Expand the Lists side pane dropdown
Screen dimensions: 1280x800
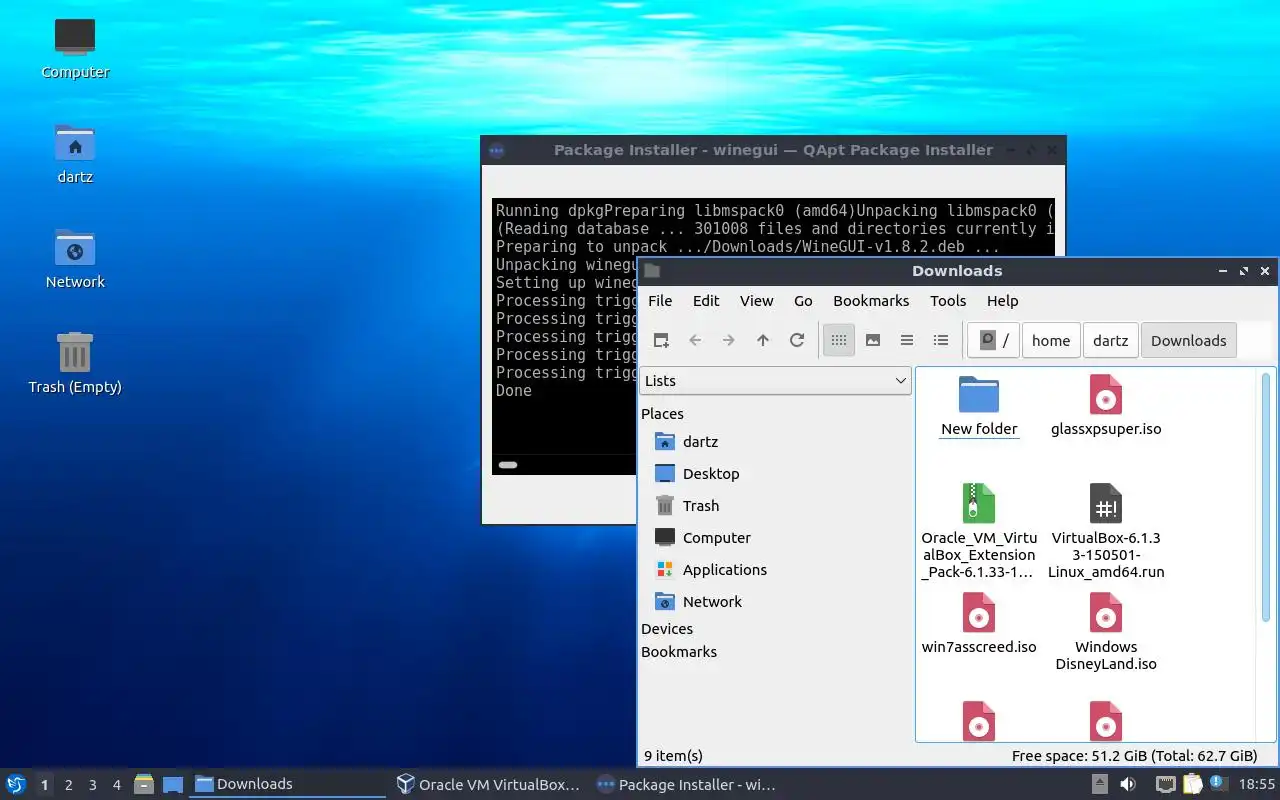point(775,381)
